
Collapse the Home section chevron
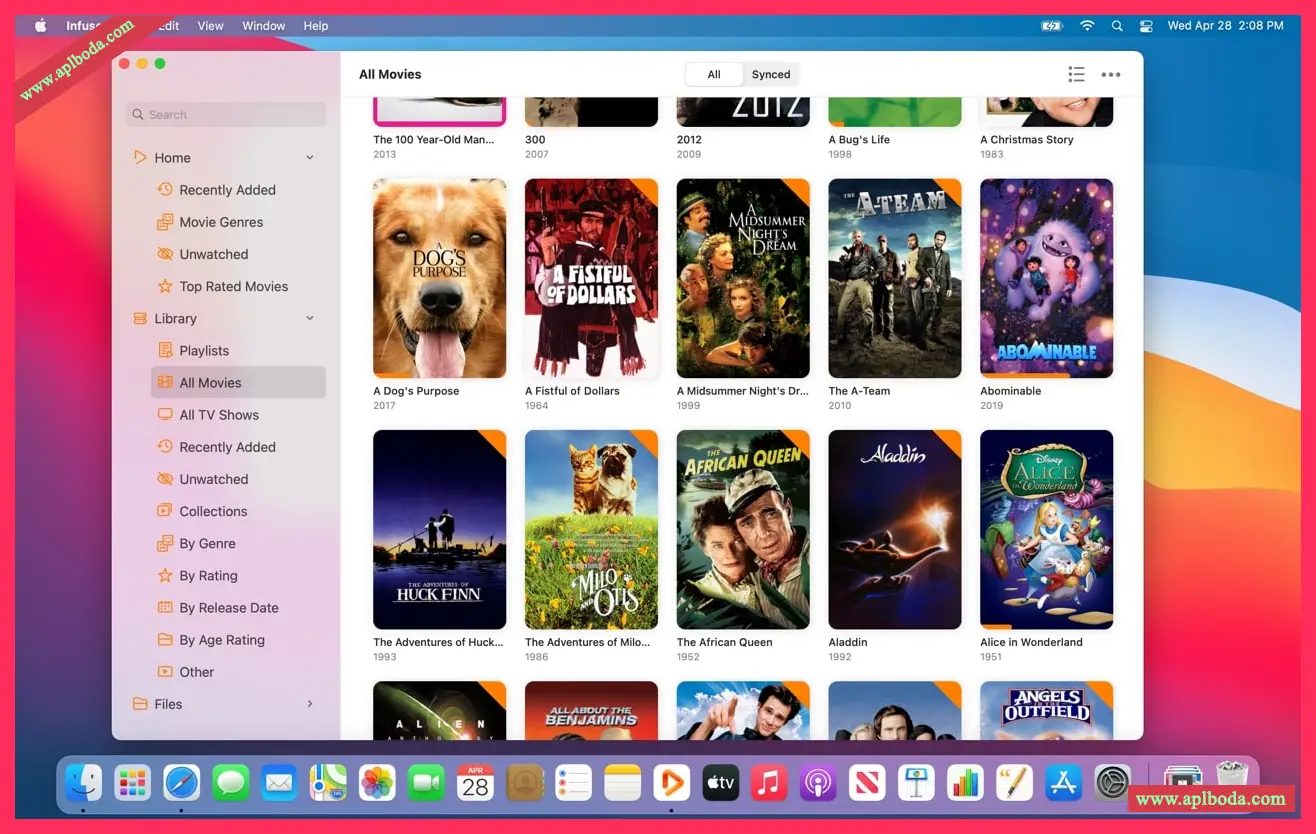pyautogui.click(x=310, y=158)
